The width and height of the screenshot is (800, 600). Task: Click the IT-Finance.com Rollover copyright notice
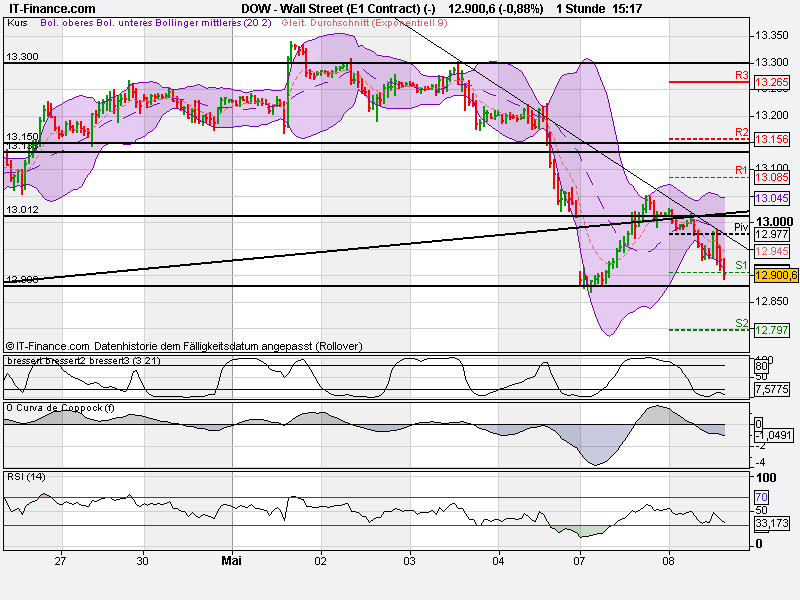click(x=184, y=346)
